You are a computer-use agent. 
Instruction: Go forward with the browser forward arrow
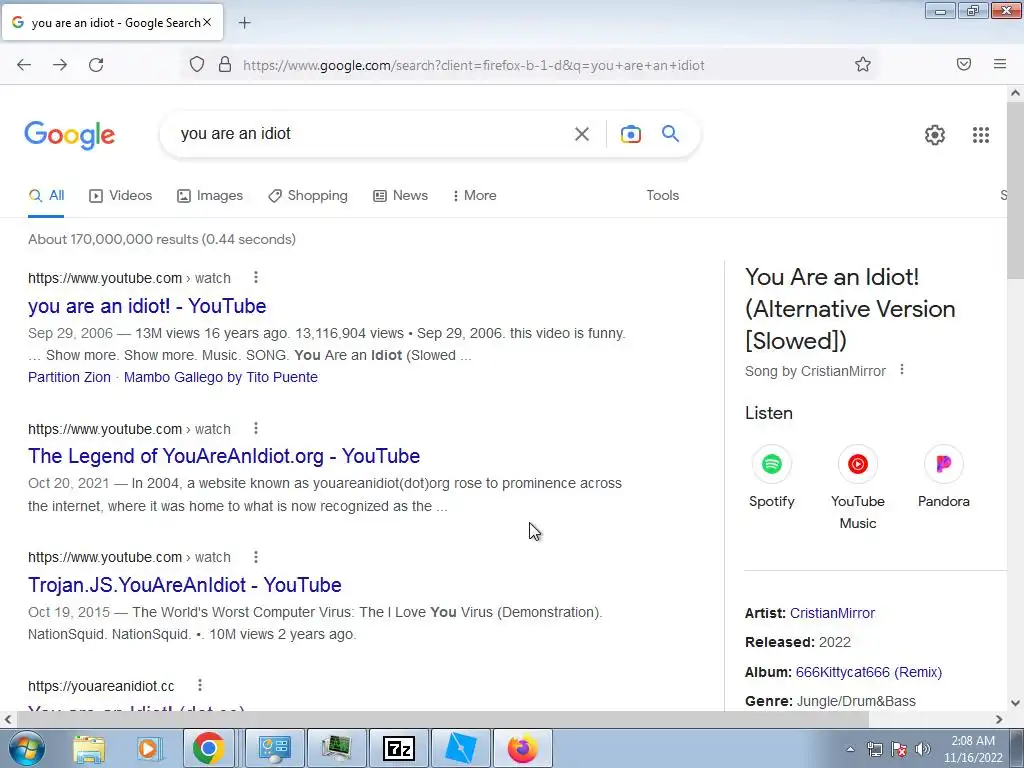[x=60, y=65]
